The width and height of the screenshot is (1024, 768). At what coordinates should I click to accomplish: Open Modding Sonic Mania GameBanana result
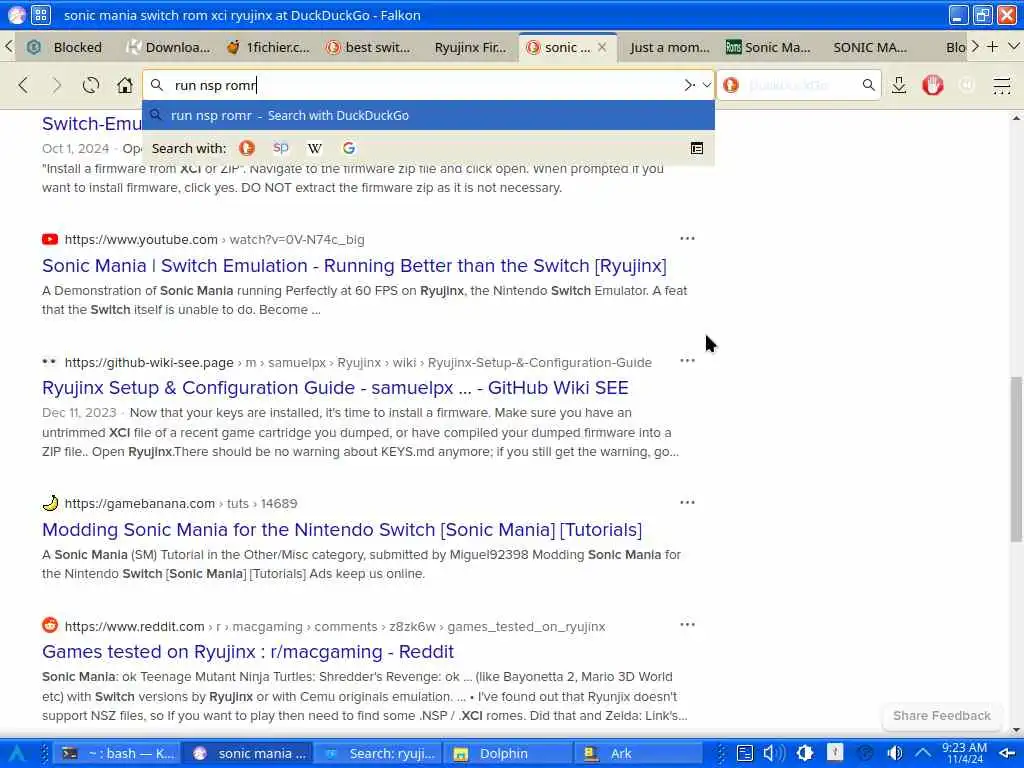pos(342,530)
